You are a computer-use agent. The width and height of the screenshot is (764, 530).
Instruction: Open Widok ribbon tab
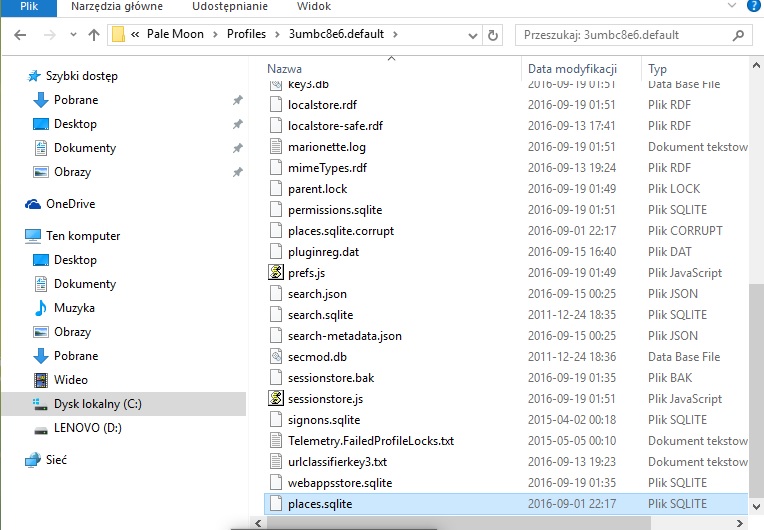[314, 7]
